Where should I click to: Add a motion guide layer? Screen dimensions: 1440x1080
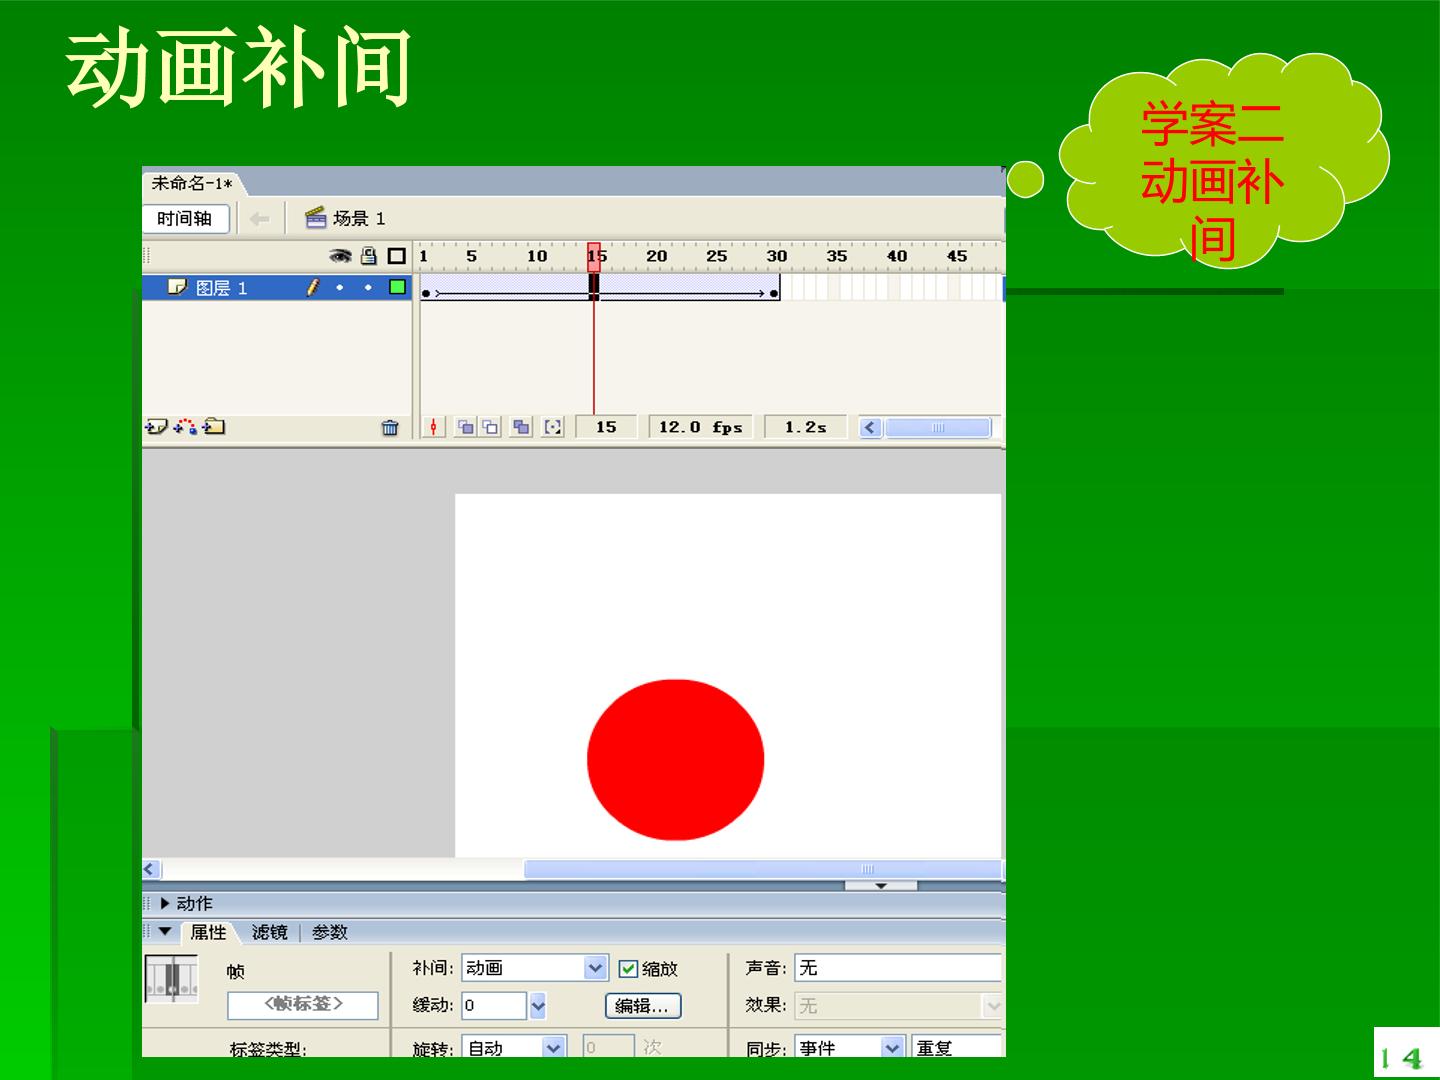[185, 427]
